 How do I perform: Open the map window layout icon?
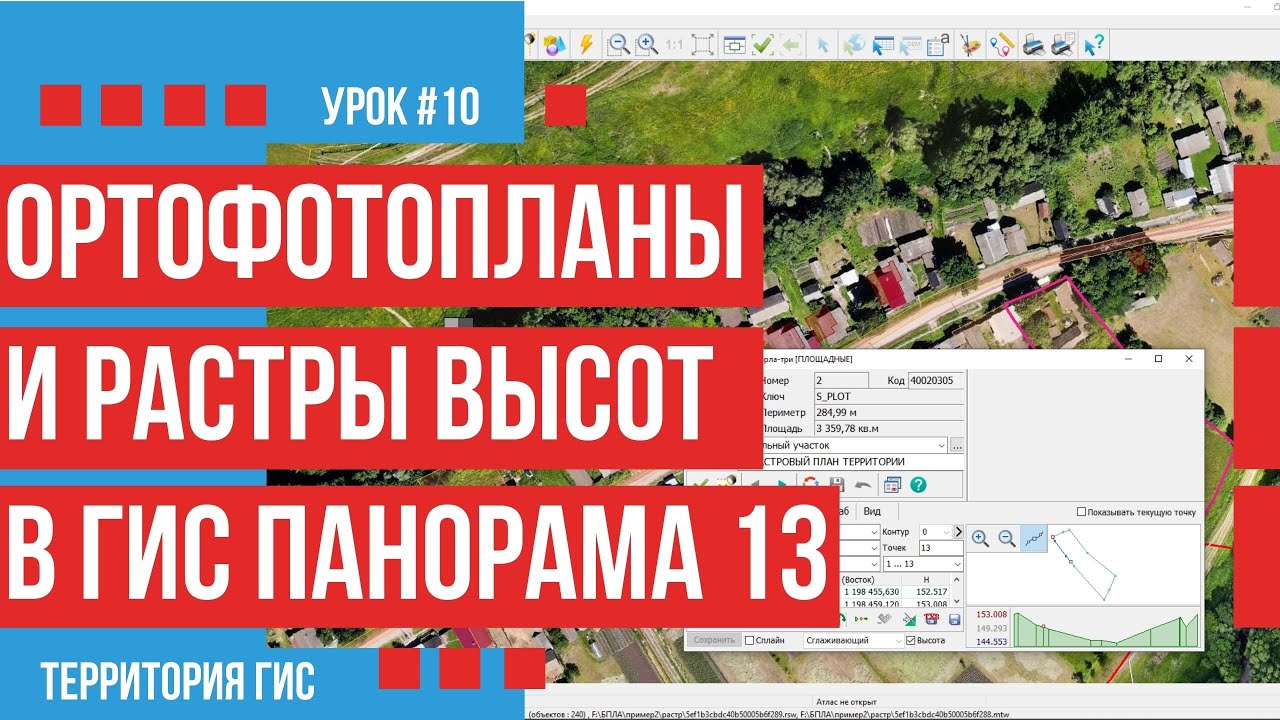click(x=734, y=44)
